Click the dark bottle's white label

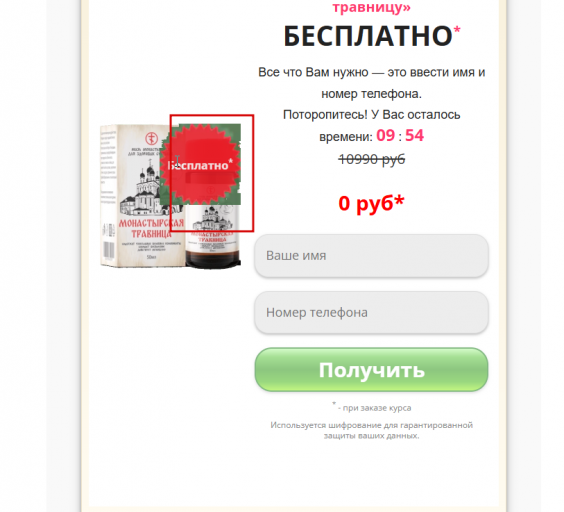(x=212, y=228)
